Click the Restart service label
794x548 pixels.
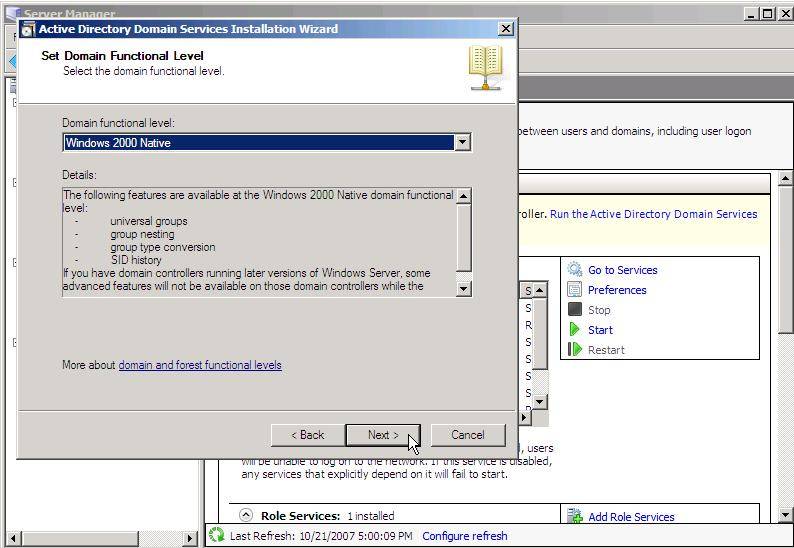(x=606, y=350)
